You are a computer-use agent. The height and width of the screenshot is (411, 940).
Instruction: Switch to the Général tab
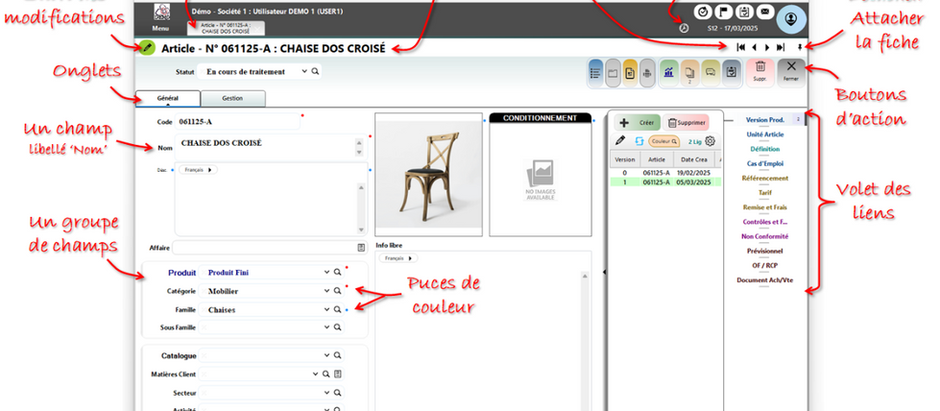(x=168, y=98)
